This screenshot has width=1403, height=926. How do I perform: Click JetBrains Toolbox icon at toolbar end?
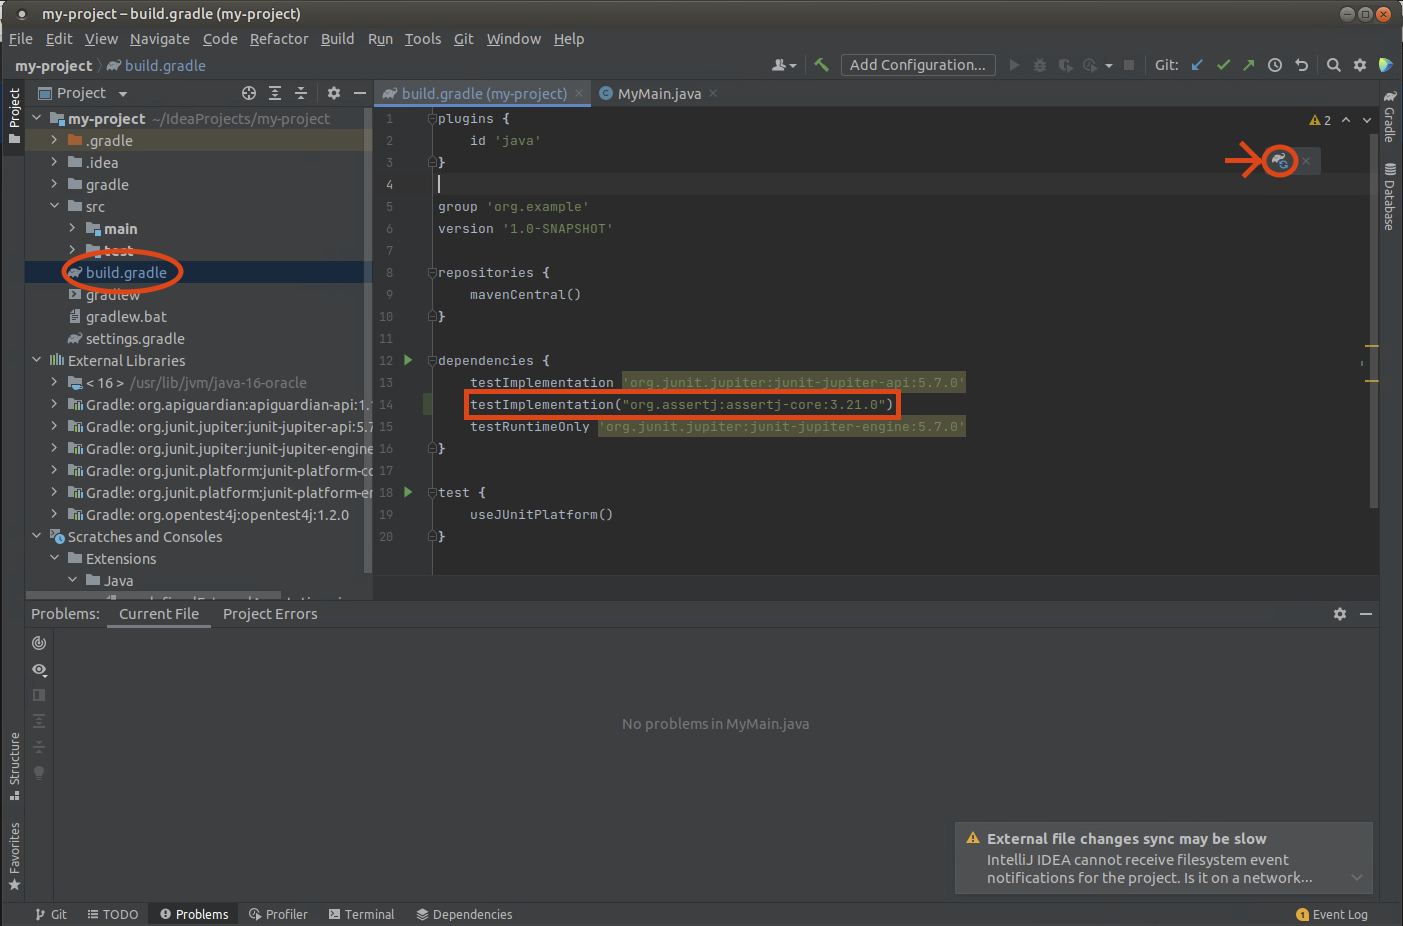[1386, 65]
